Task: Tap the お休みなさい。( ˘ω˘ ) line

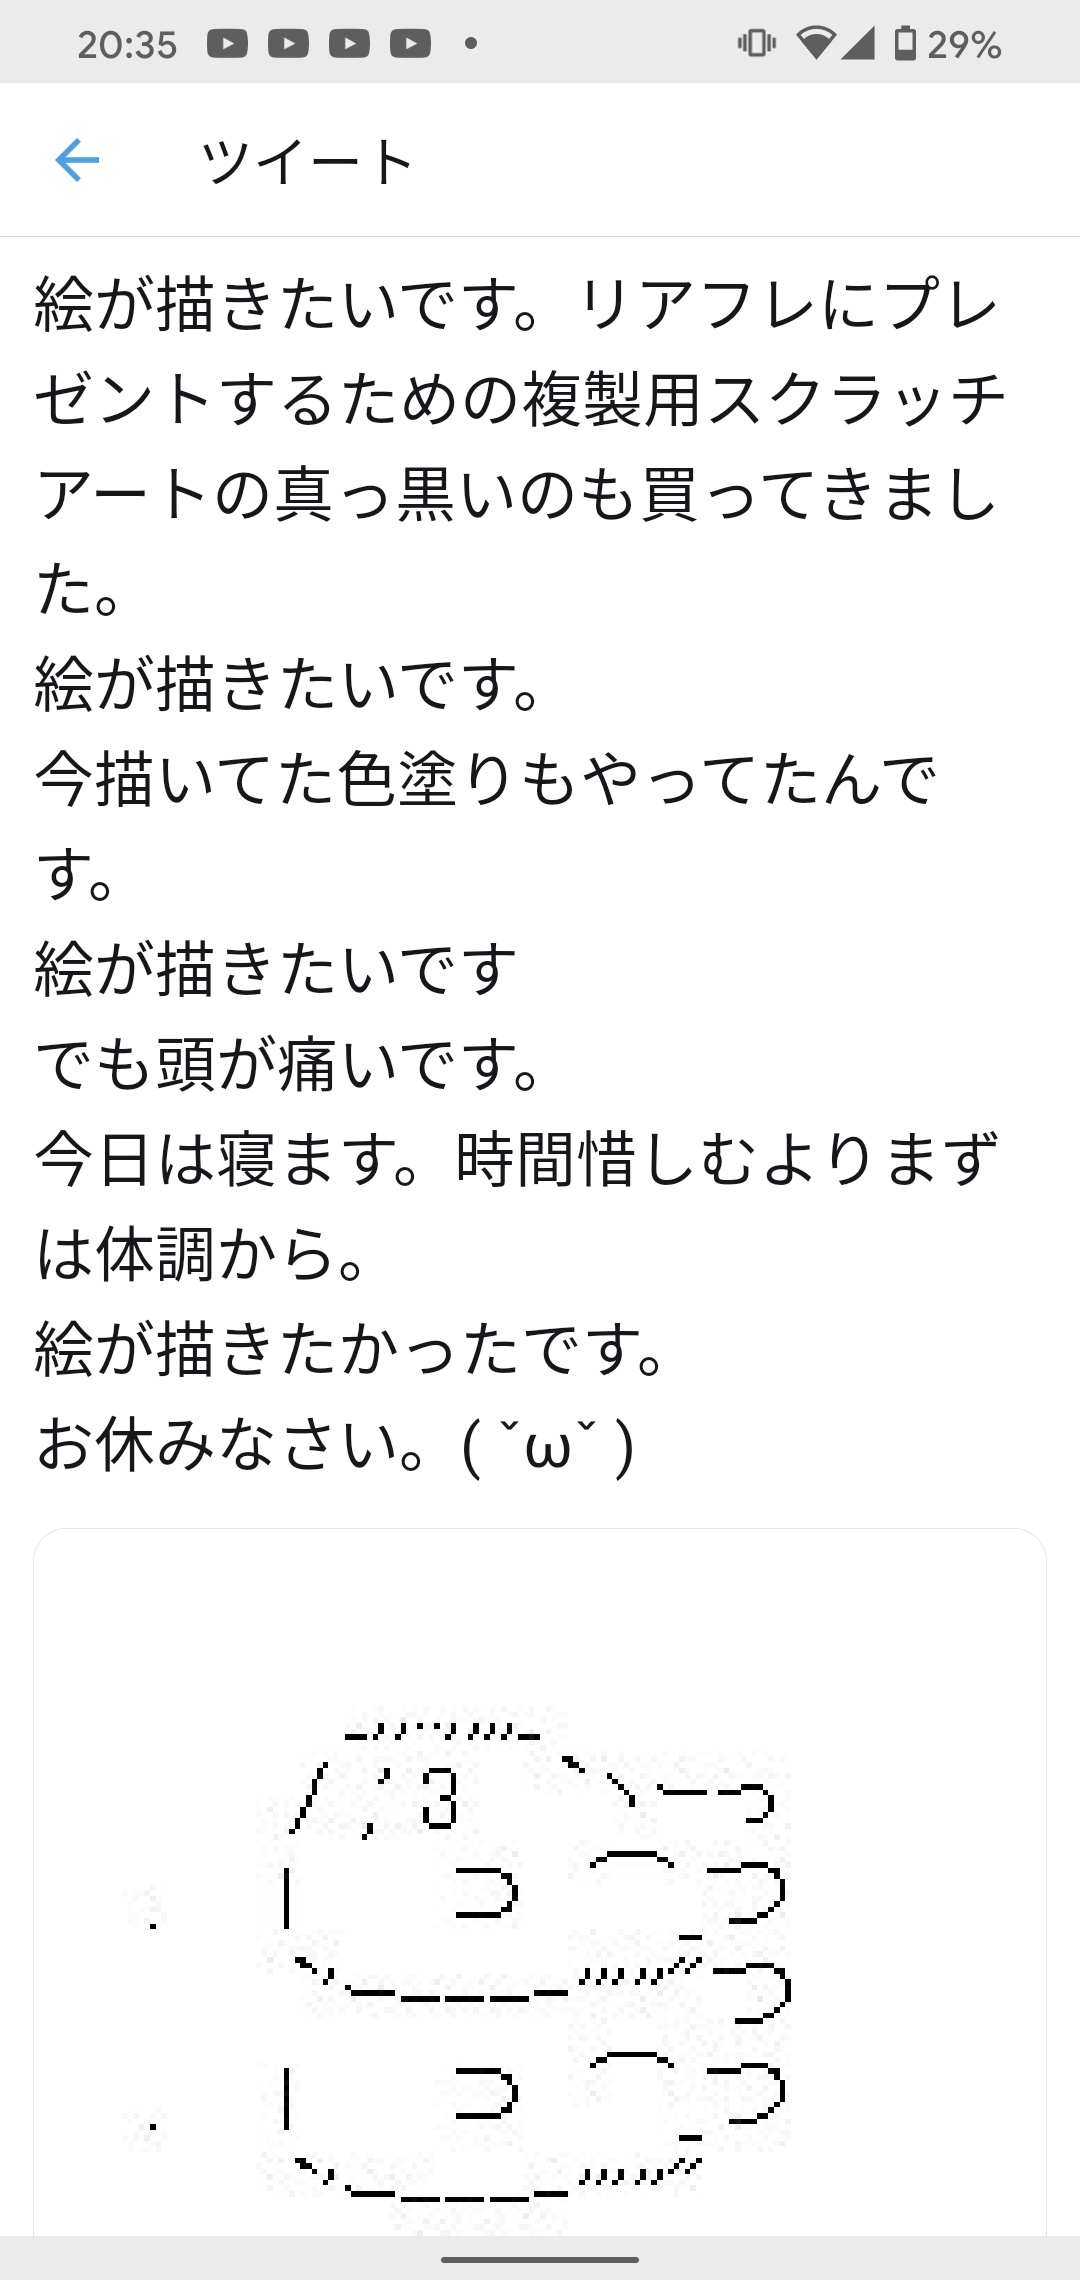Action: 336,1446
